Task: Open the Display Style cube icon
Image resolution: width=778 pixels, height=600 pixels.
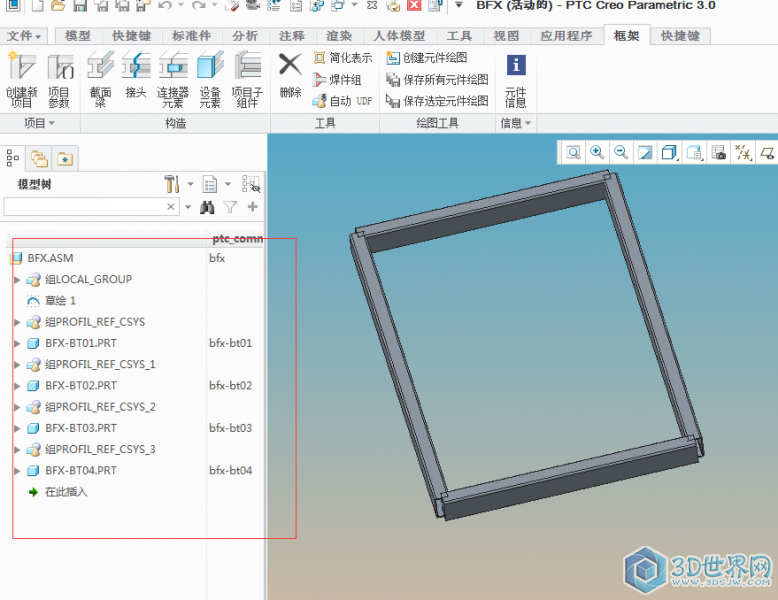Action: coord(669,152)
